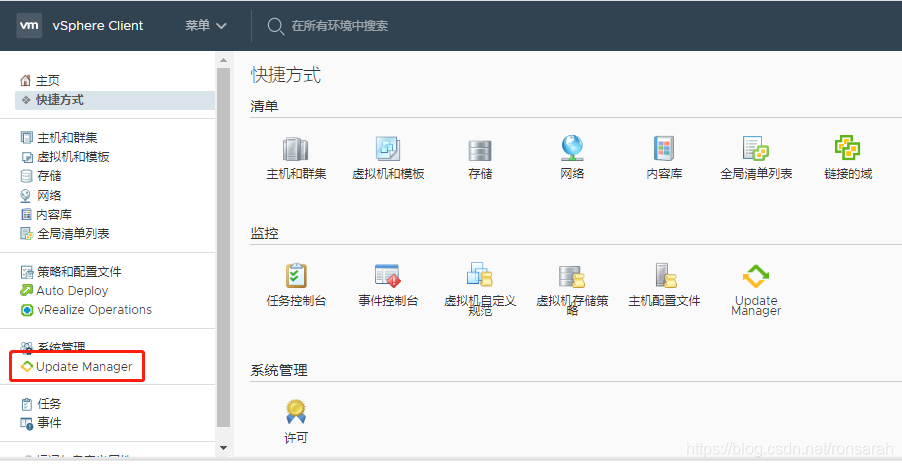The height and width of the screenshot is (467, 902).
Task: Open 全局清单列表 in the sidebar
Action: [x=65, y=234]
